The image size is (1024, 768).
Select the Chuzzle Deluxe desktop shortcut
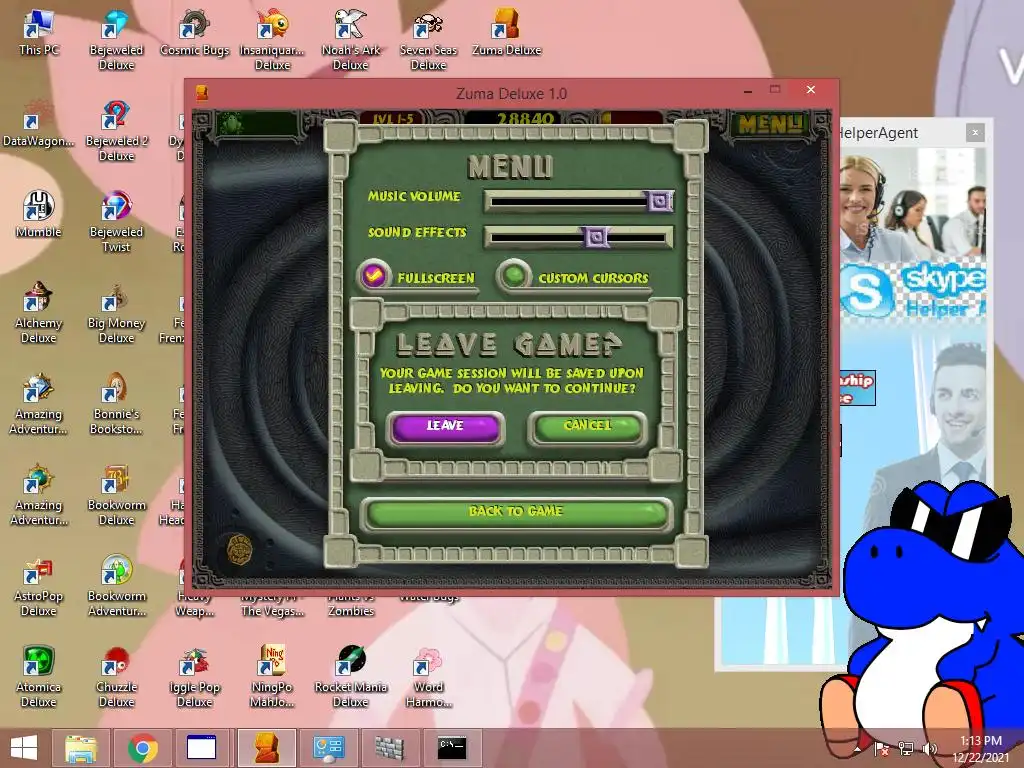pos(116,677)
